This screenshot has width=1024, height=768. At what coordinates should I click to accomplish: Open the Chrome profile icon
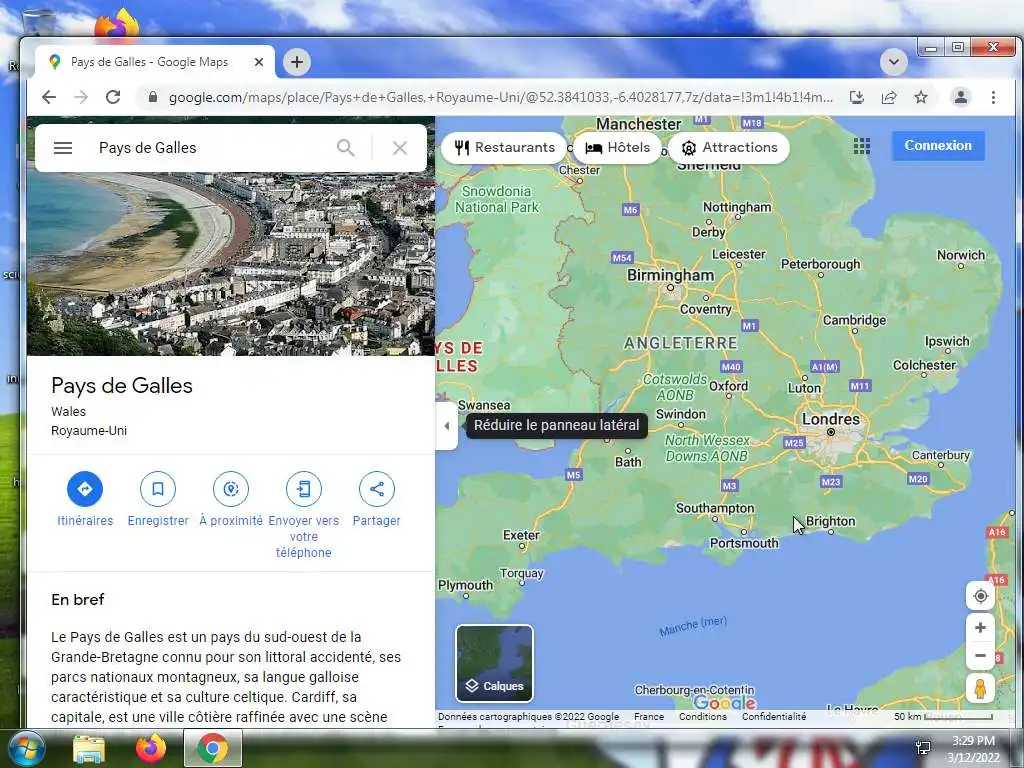pyautogui.click(x=961, y=97)
